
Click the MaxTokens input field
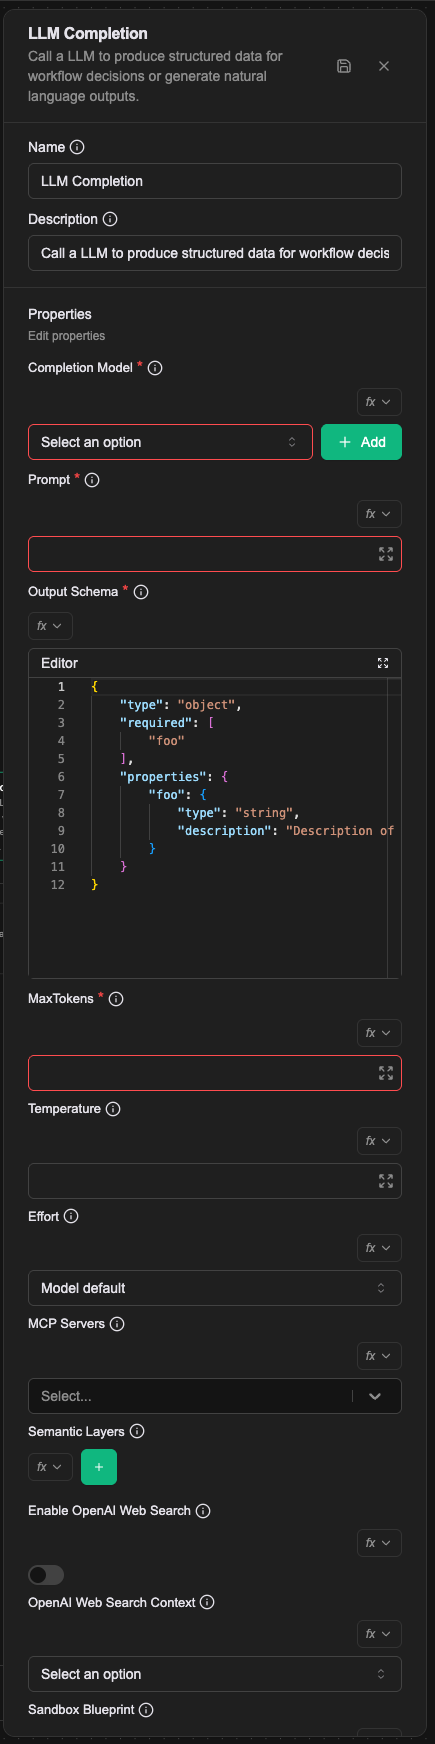[x=215, y=1073]
